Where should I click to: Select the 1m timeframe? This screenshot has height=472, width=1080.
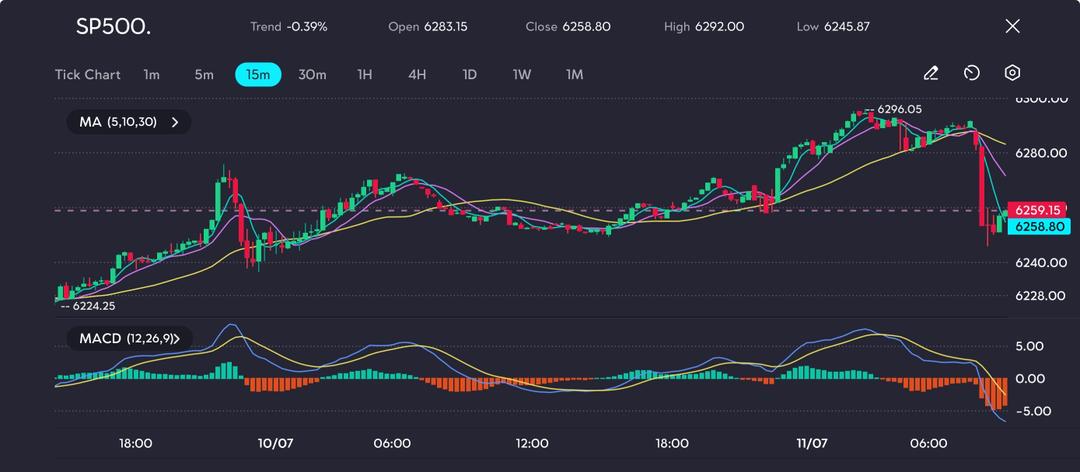point(151,75)
